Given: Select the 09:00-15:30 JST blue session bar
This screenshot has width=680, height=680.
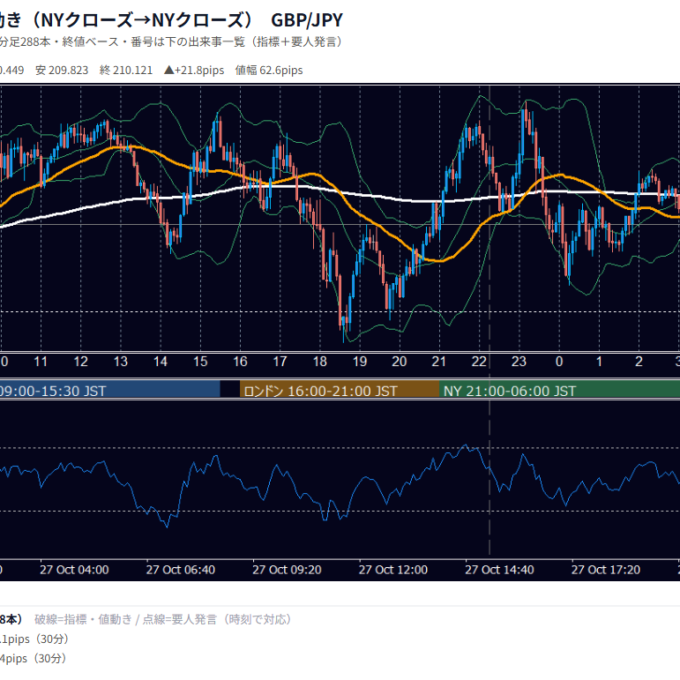Looking at the screenshot, I should click(x=110, y=391).
